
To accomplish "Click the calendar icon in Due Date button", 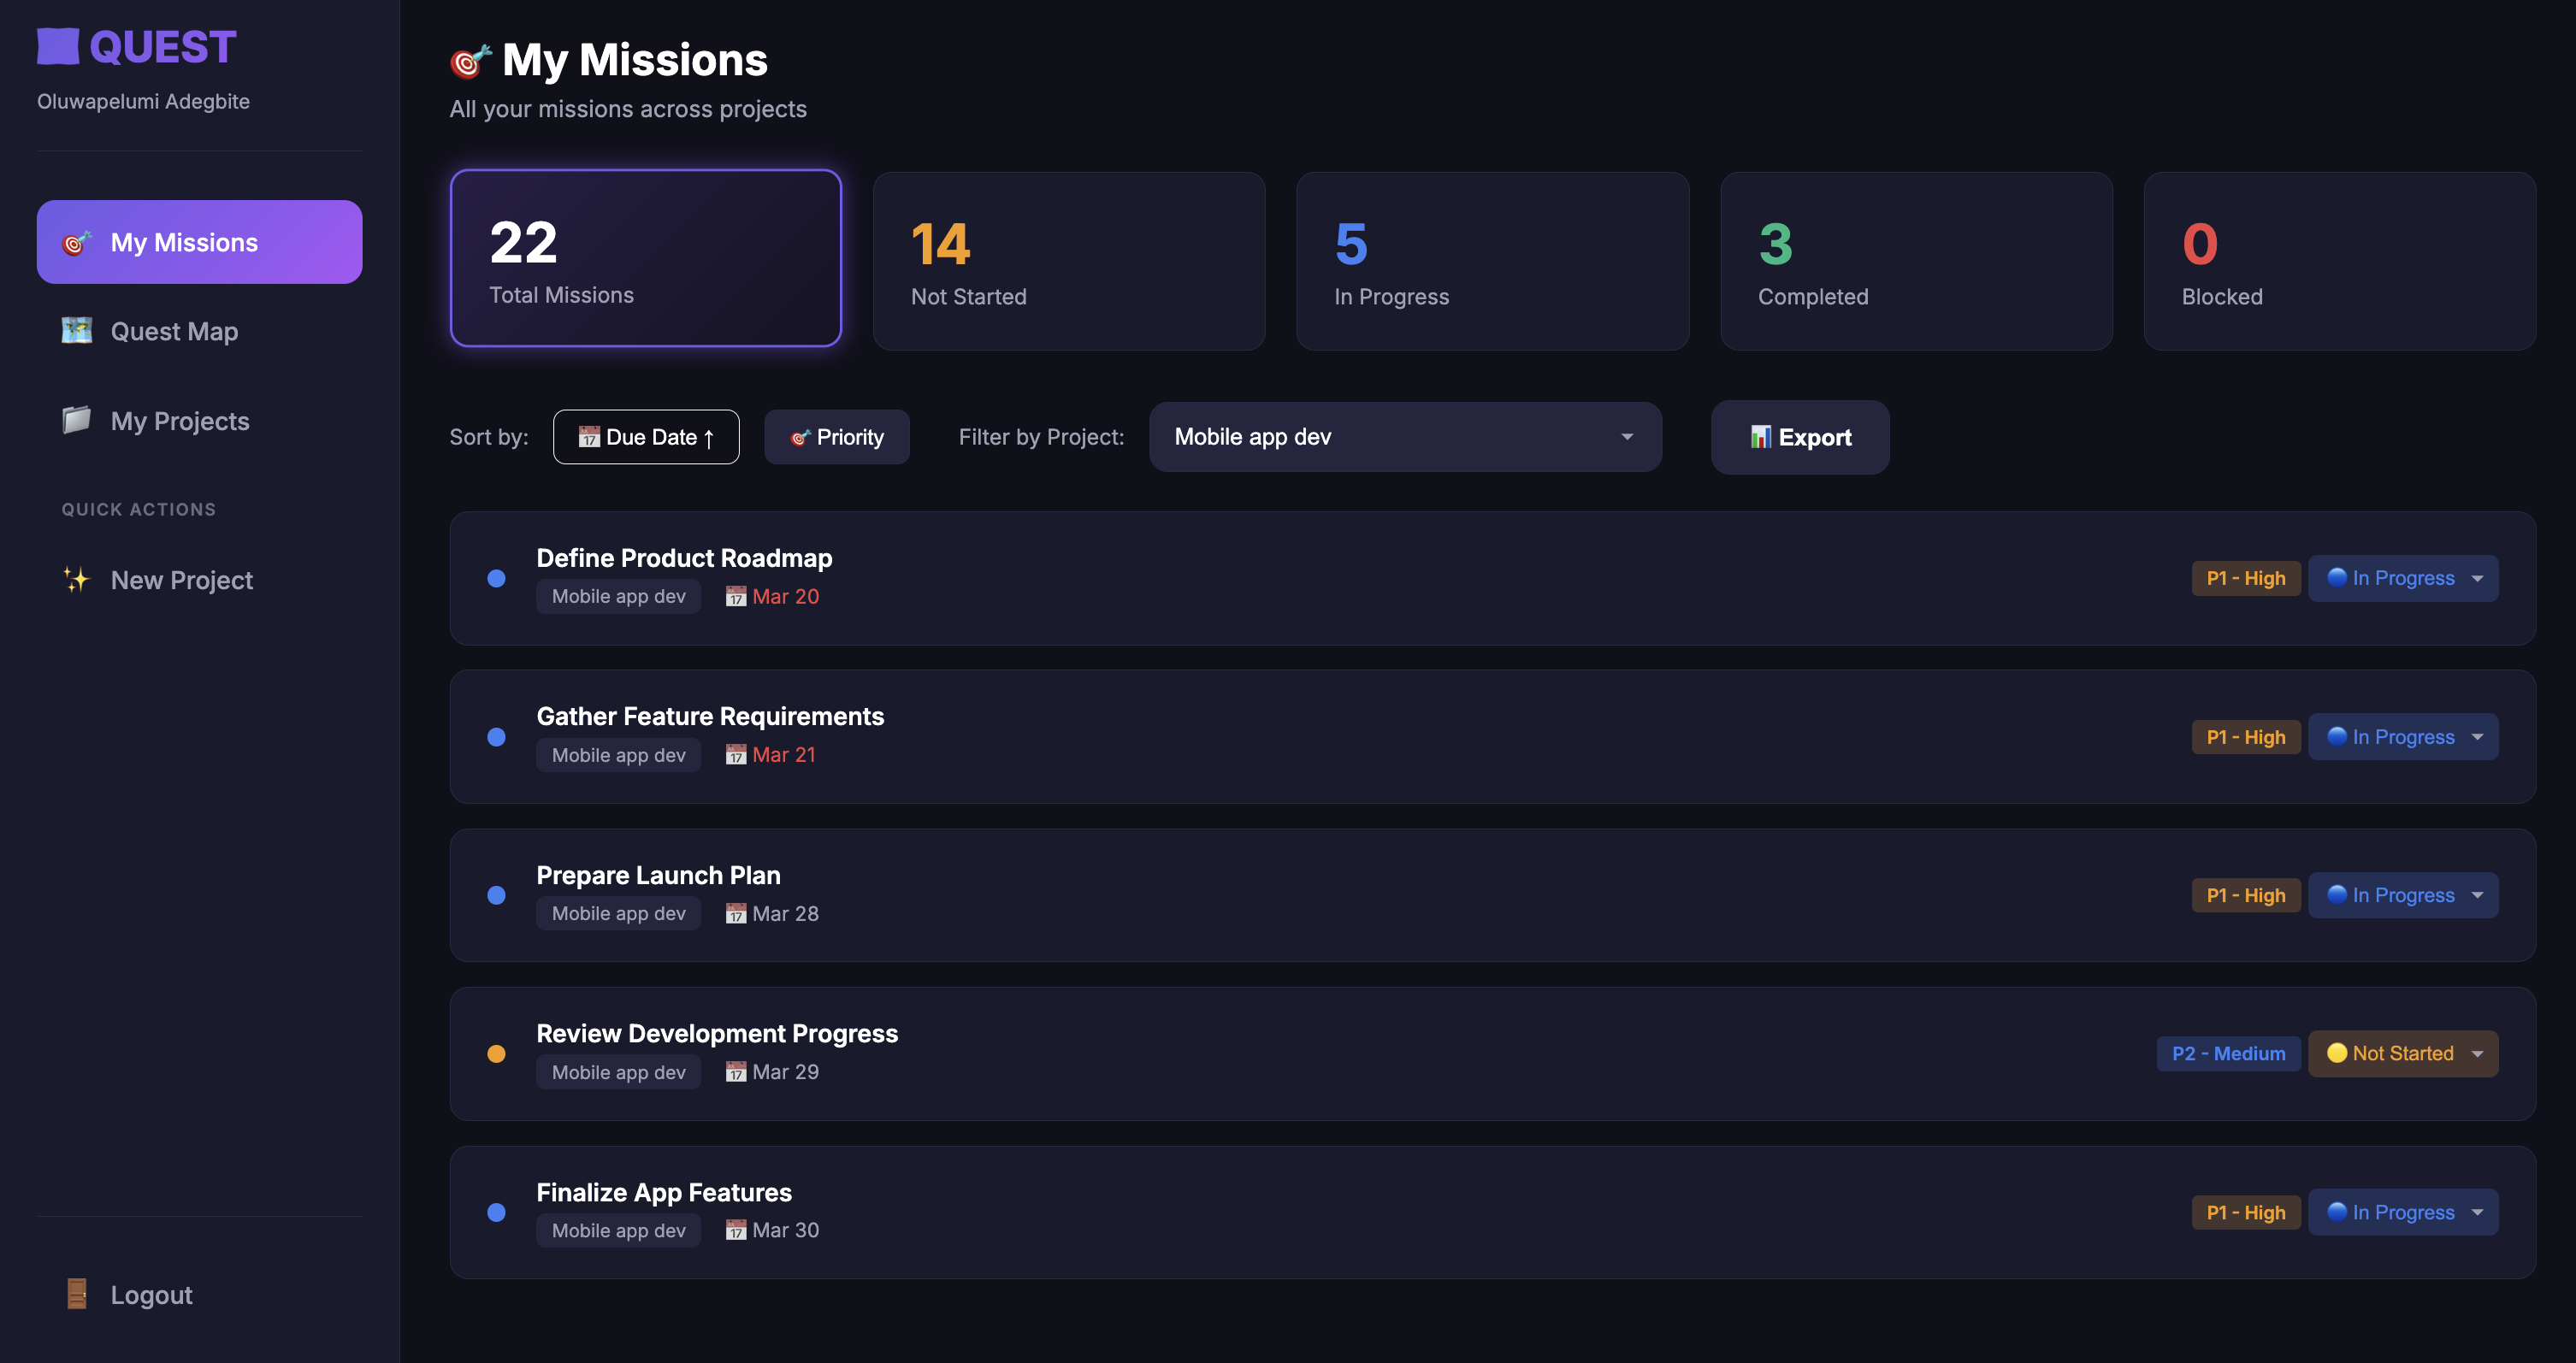I will point(590,437).
